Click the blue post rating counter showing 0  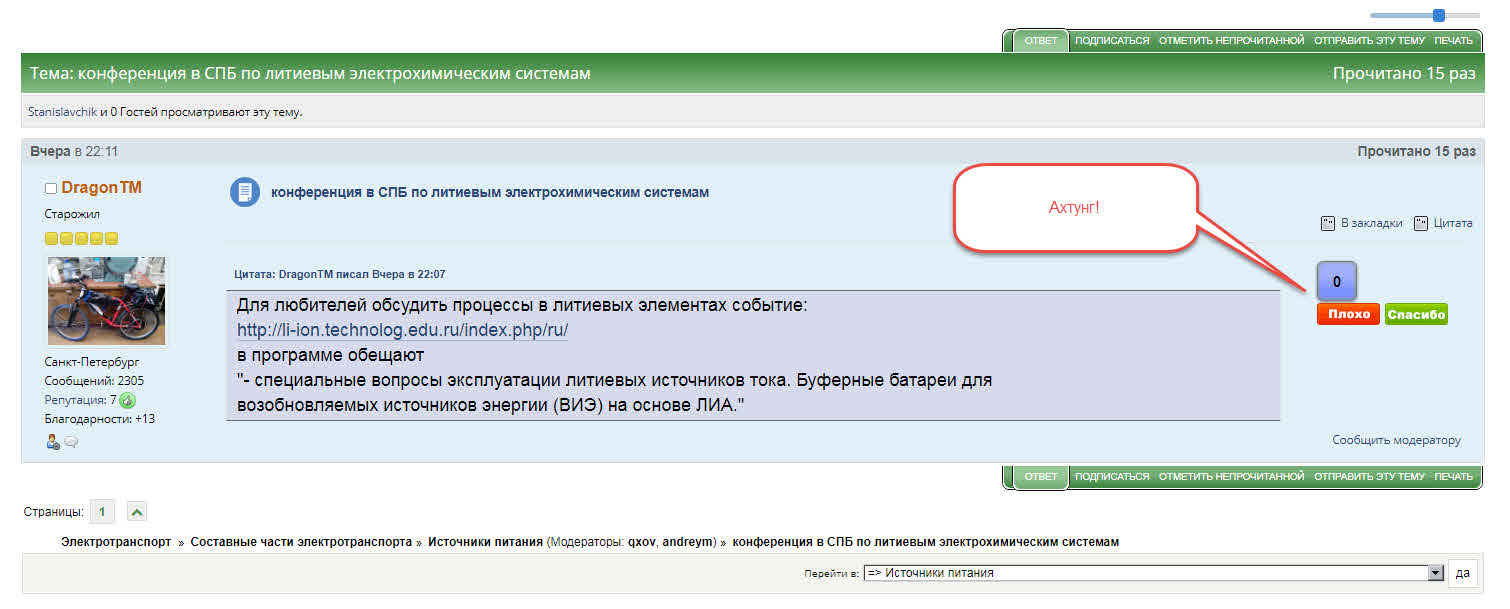pos(1337,282)
